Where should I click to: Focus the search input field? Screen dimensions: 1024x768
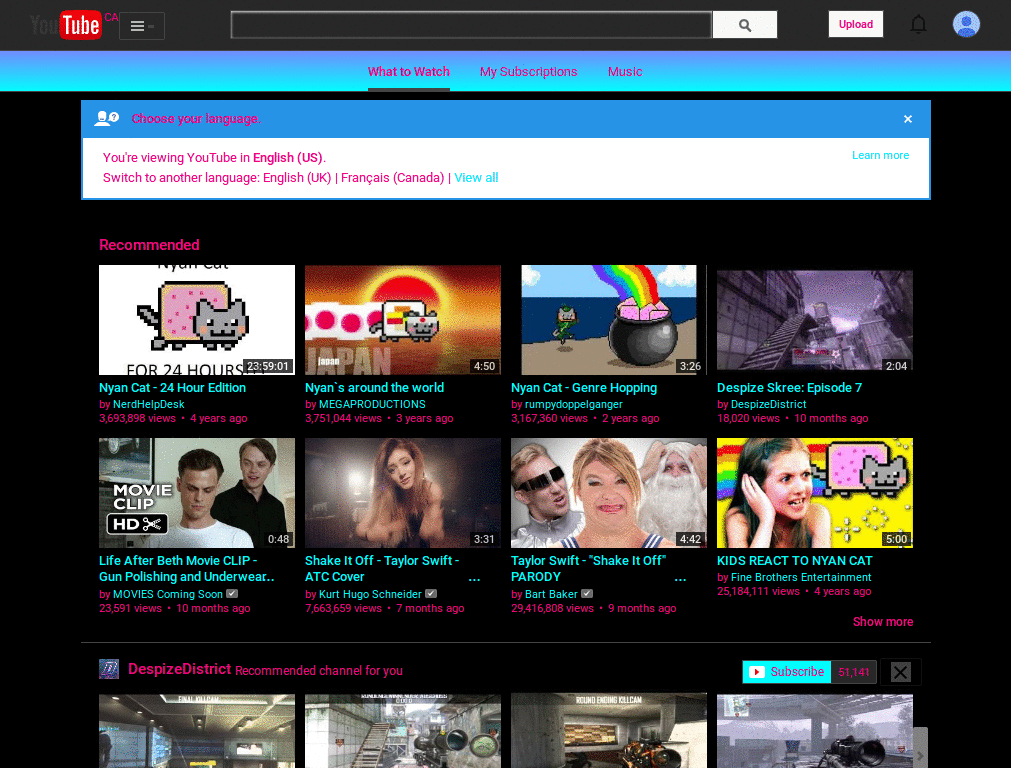(471, 25)
